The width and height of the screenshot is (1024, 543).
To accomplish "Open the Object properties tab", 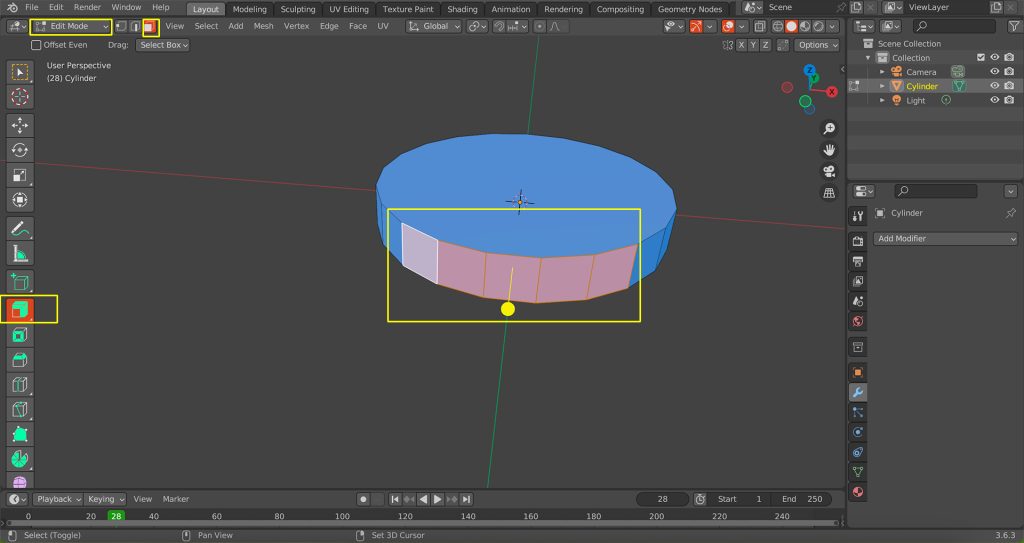I will tap(858, 372).
